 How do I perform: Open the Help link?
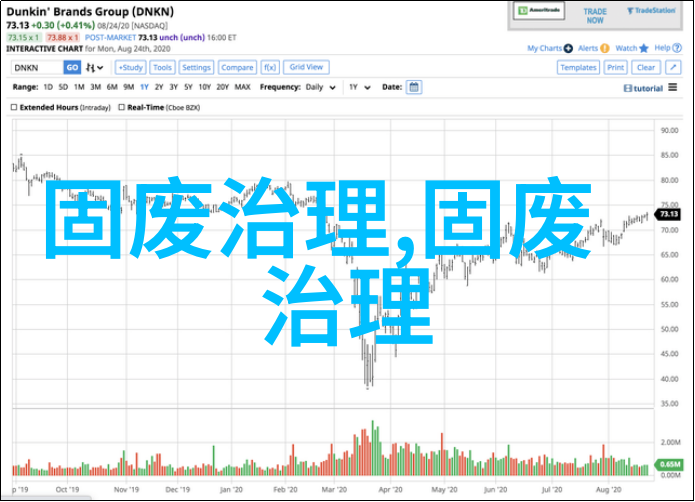662,48
